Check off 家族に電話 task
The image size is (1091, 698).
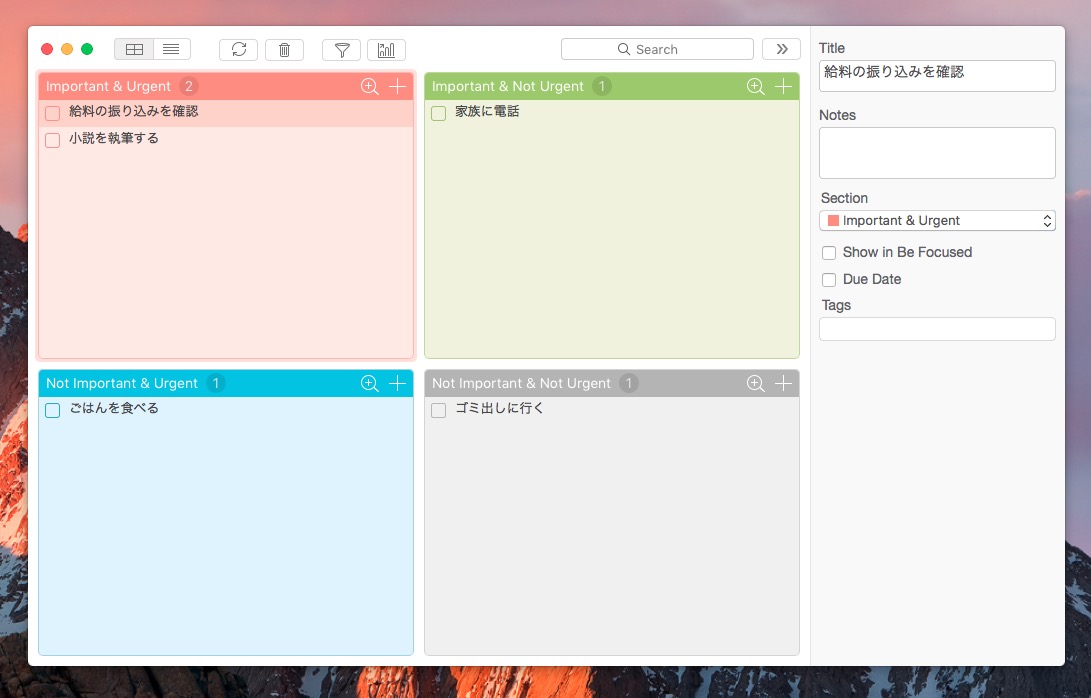click(438, 113)
